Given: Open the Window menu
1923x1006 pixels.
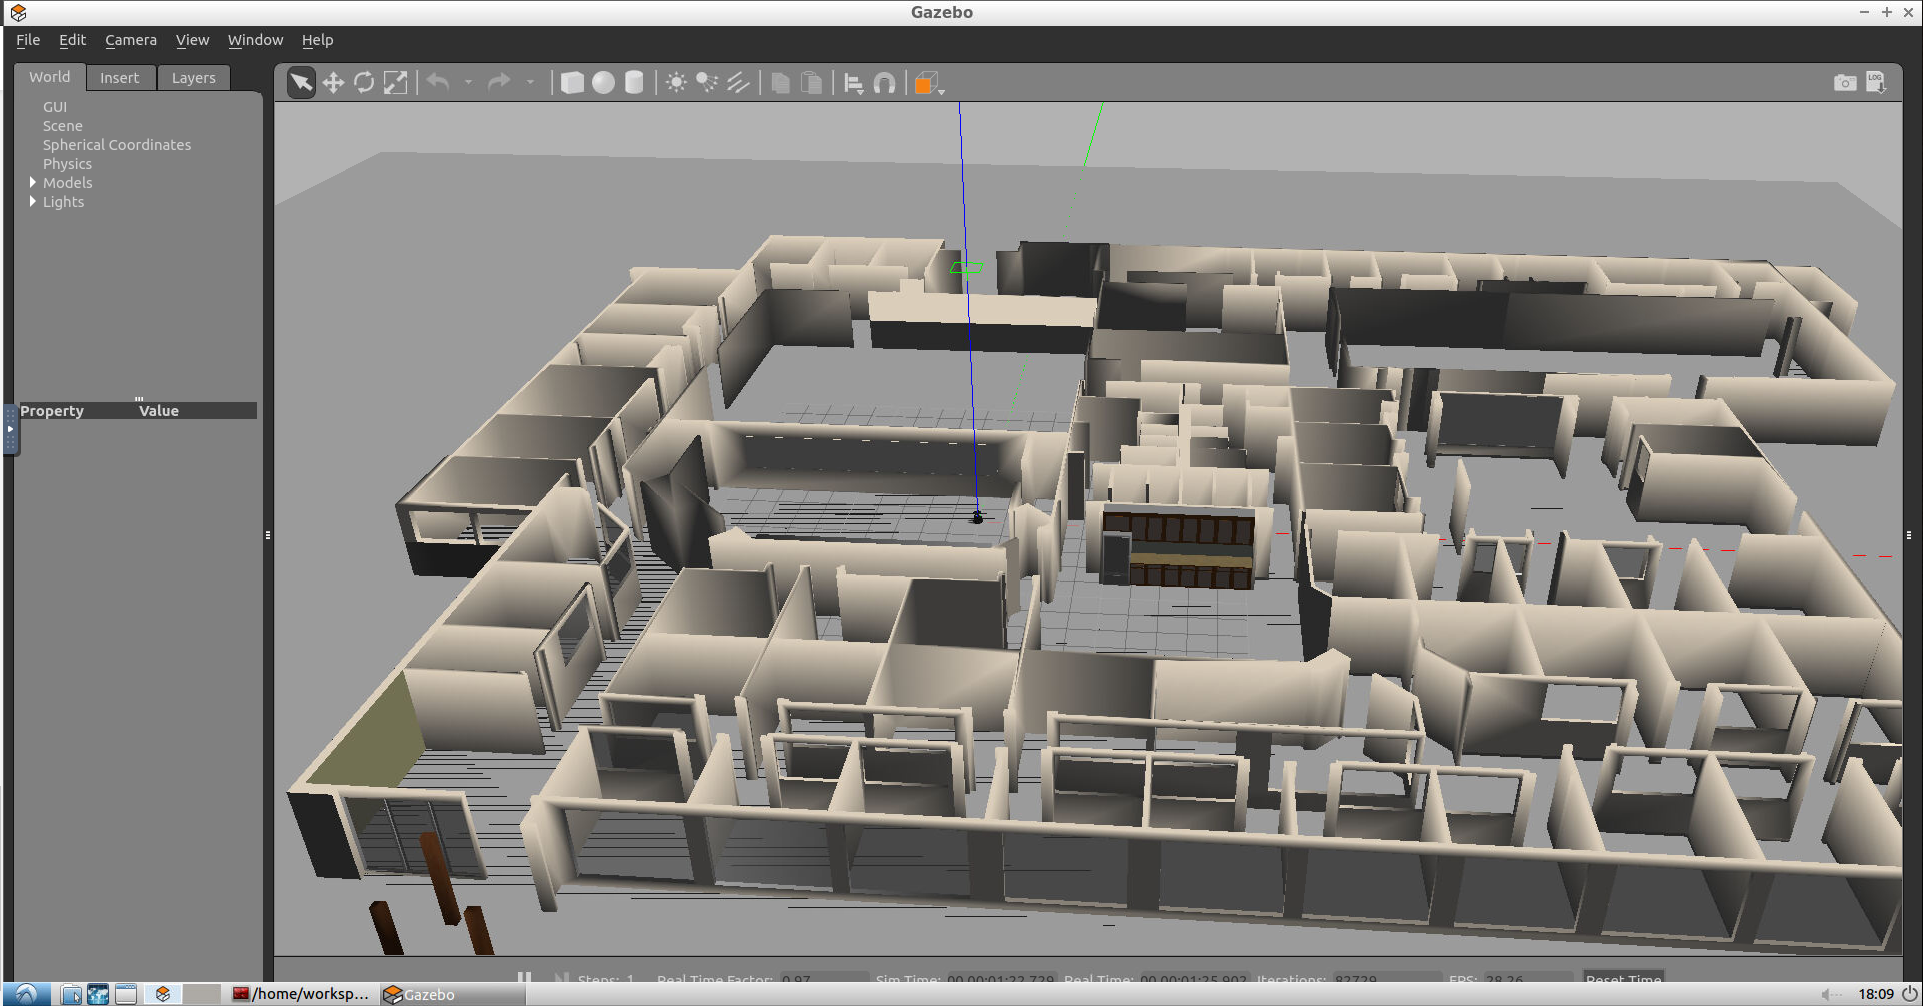Looking at the screenshot, I should [255, 40].
